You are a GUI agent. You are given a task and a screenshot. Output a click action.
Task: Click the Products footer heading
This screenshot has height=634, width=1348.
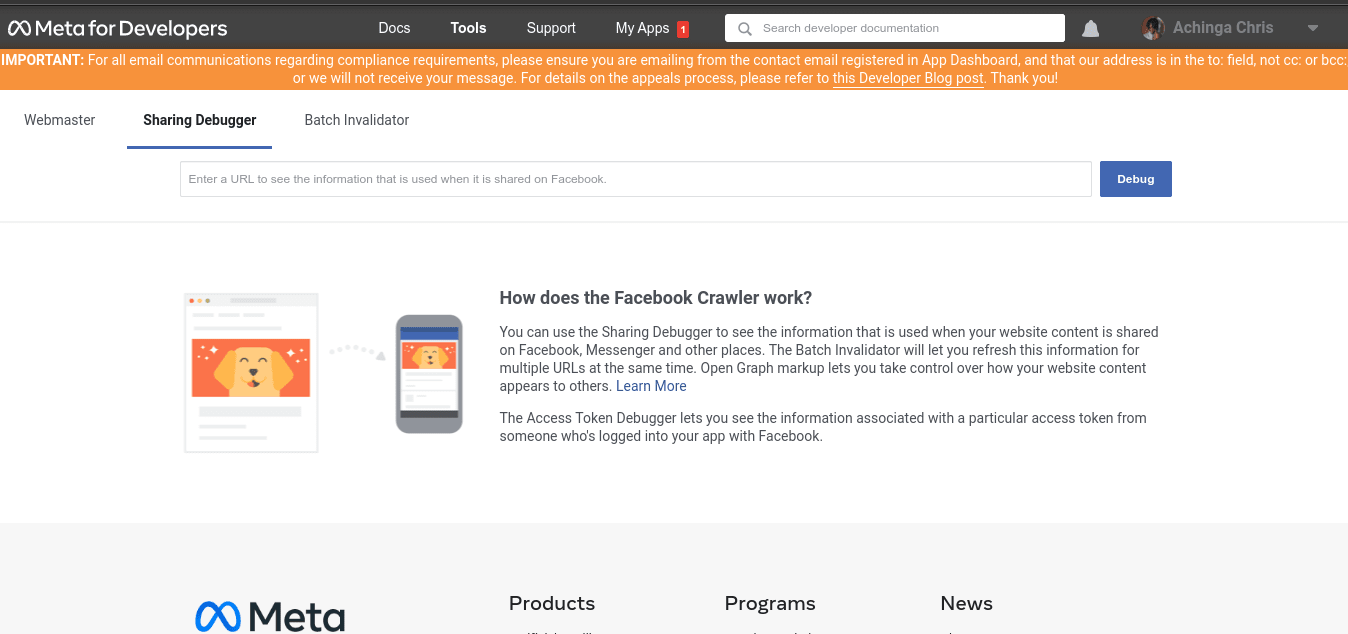(552, 603)
